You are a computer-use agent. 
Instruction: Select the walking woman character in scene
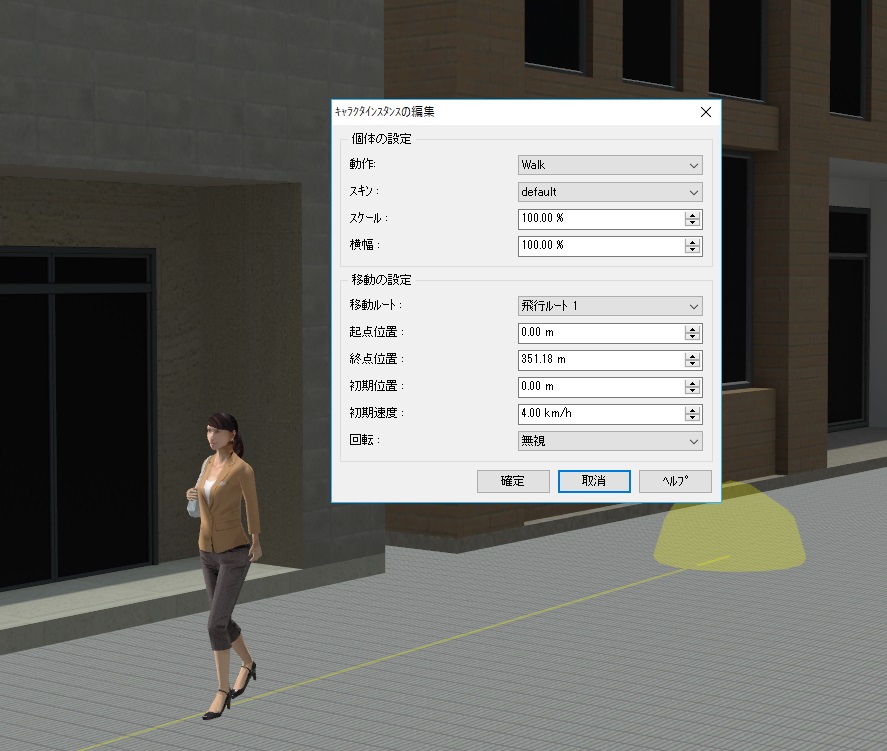(x=223, y=566)
